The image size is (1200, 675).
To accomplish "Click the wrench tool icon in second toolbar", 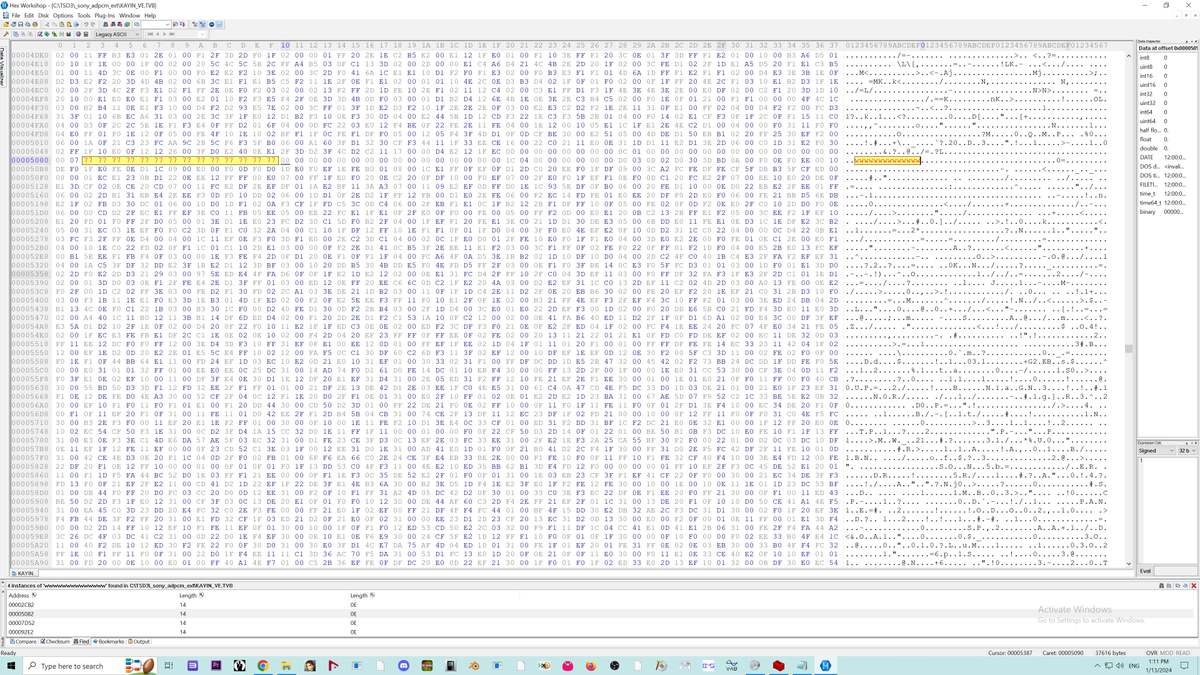I will point(6,34).
